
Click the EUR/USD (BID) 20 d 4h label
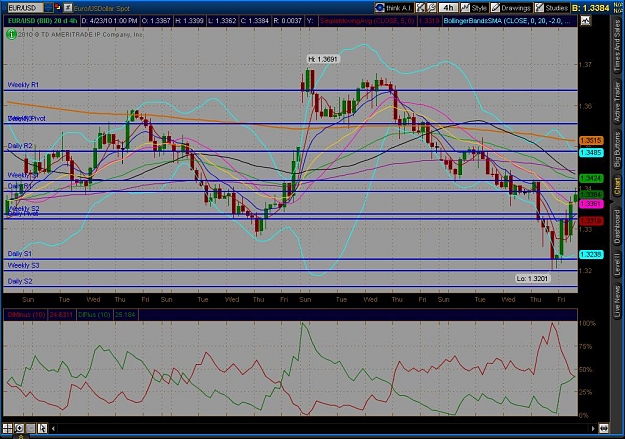[x=42, y=21]
